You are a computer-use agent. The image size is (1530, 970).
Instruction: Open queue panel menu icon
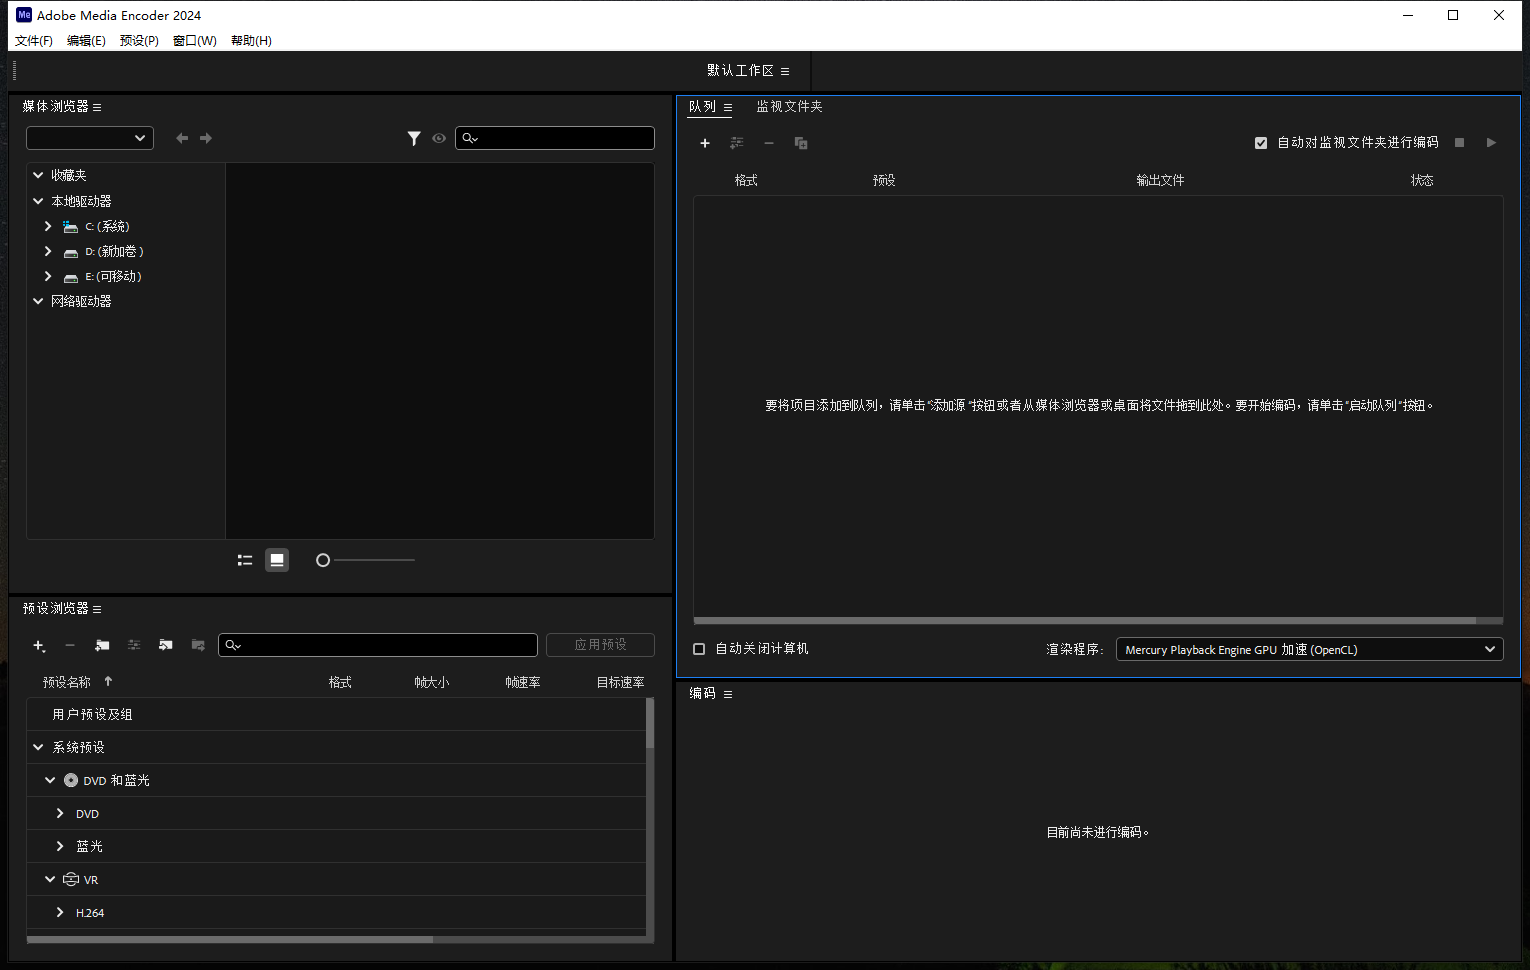coord(728,107)
